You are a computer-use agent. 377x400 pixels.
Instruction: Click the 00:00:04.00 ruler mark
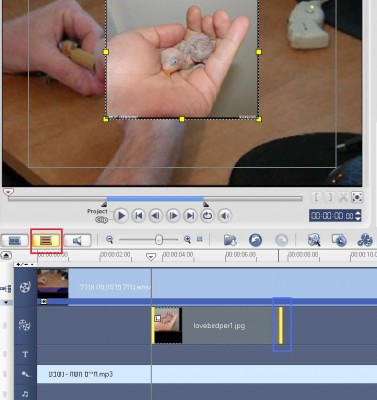pos(178,254)
